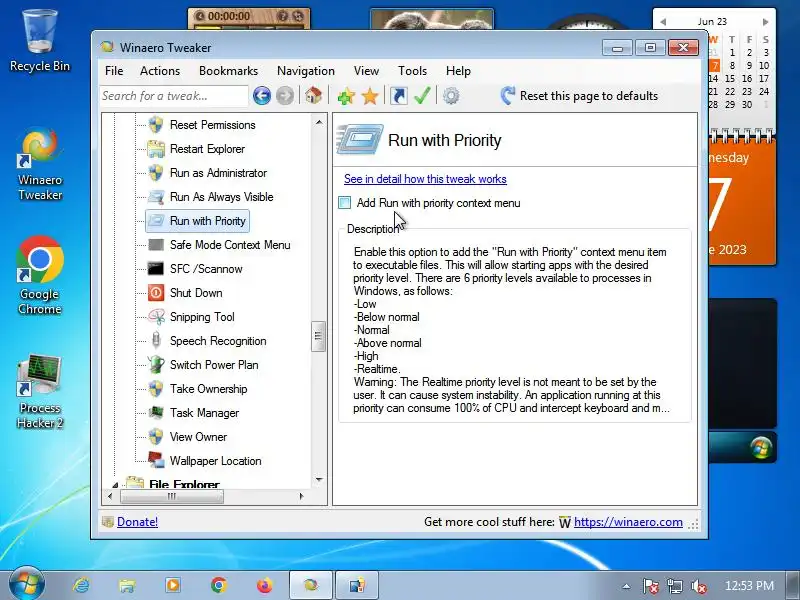
Task: Open the Help menu
Action: 458,71
